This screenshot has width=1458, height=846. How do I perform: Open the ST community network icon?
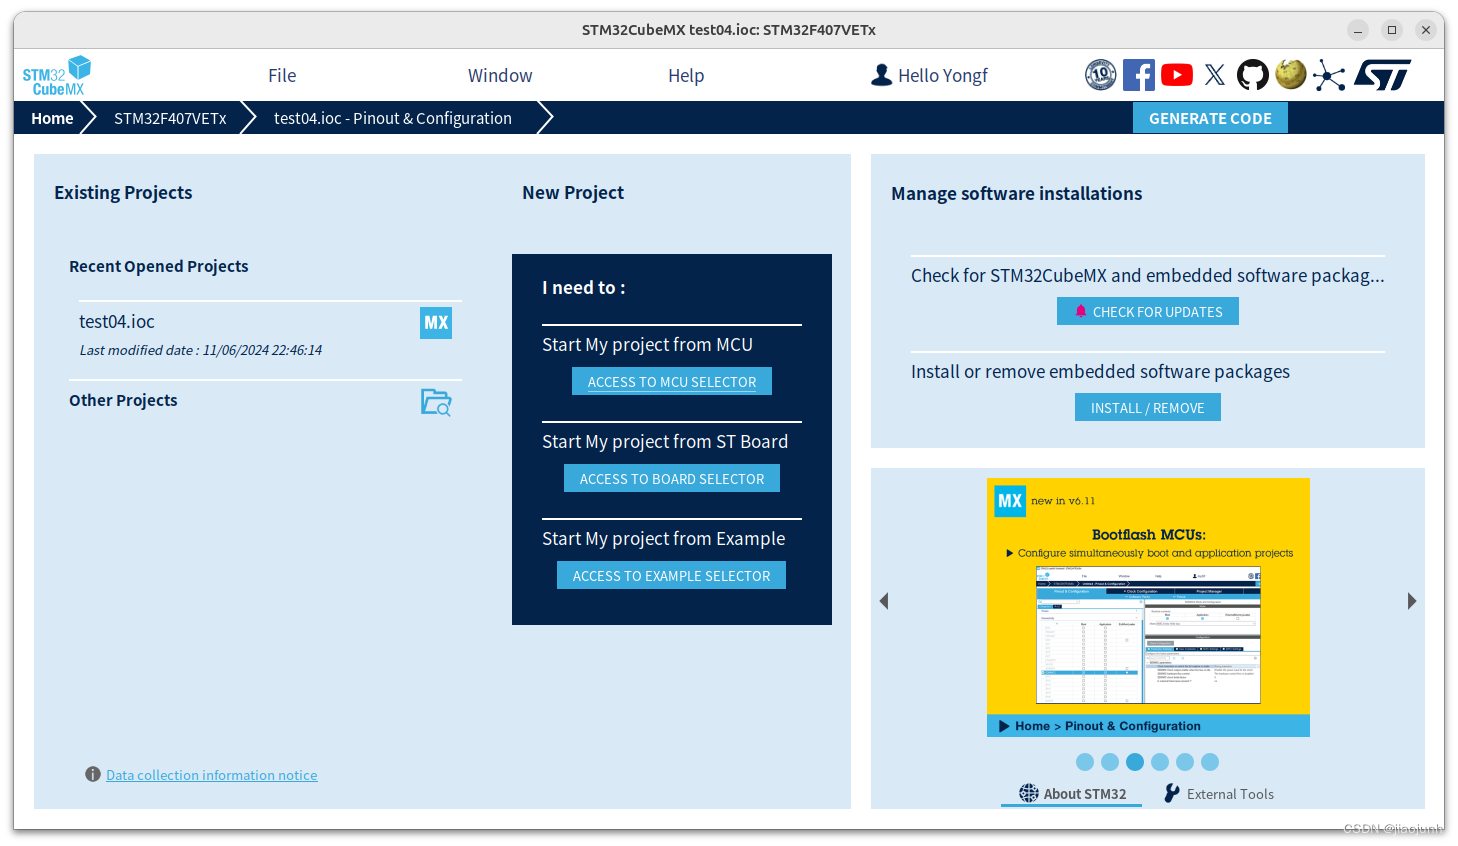(1329, 75)
